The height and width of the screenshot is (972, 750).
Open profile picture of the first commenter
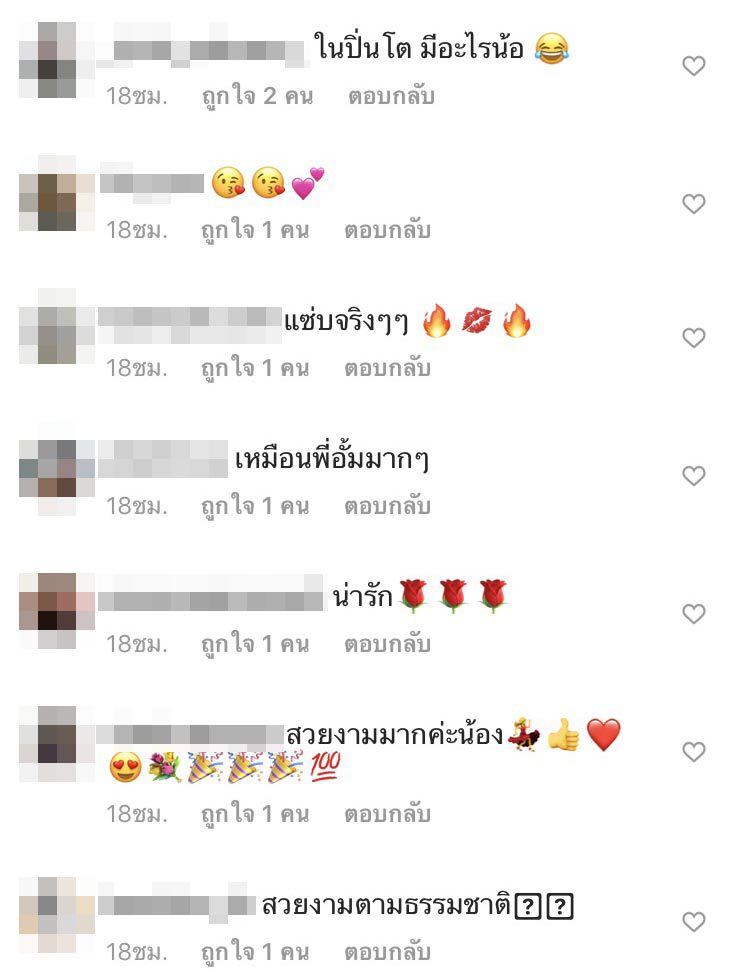click(x=57, y=60)
